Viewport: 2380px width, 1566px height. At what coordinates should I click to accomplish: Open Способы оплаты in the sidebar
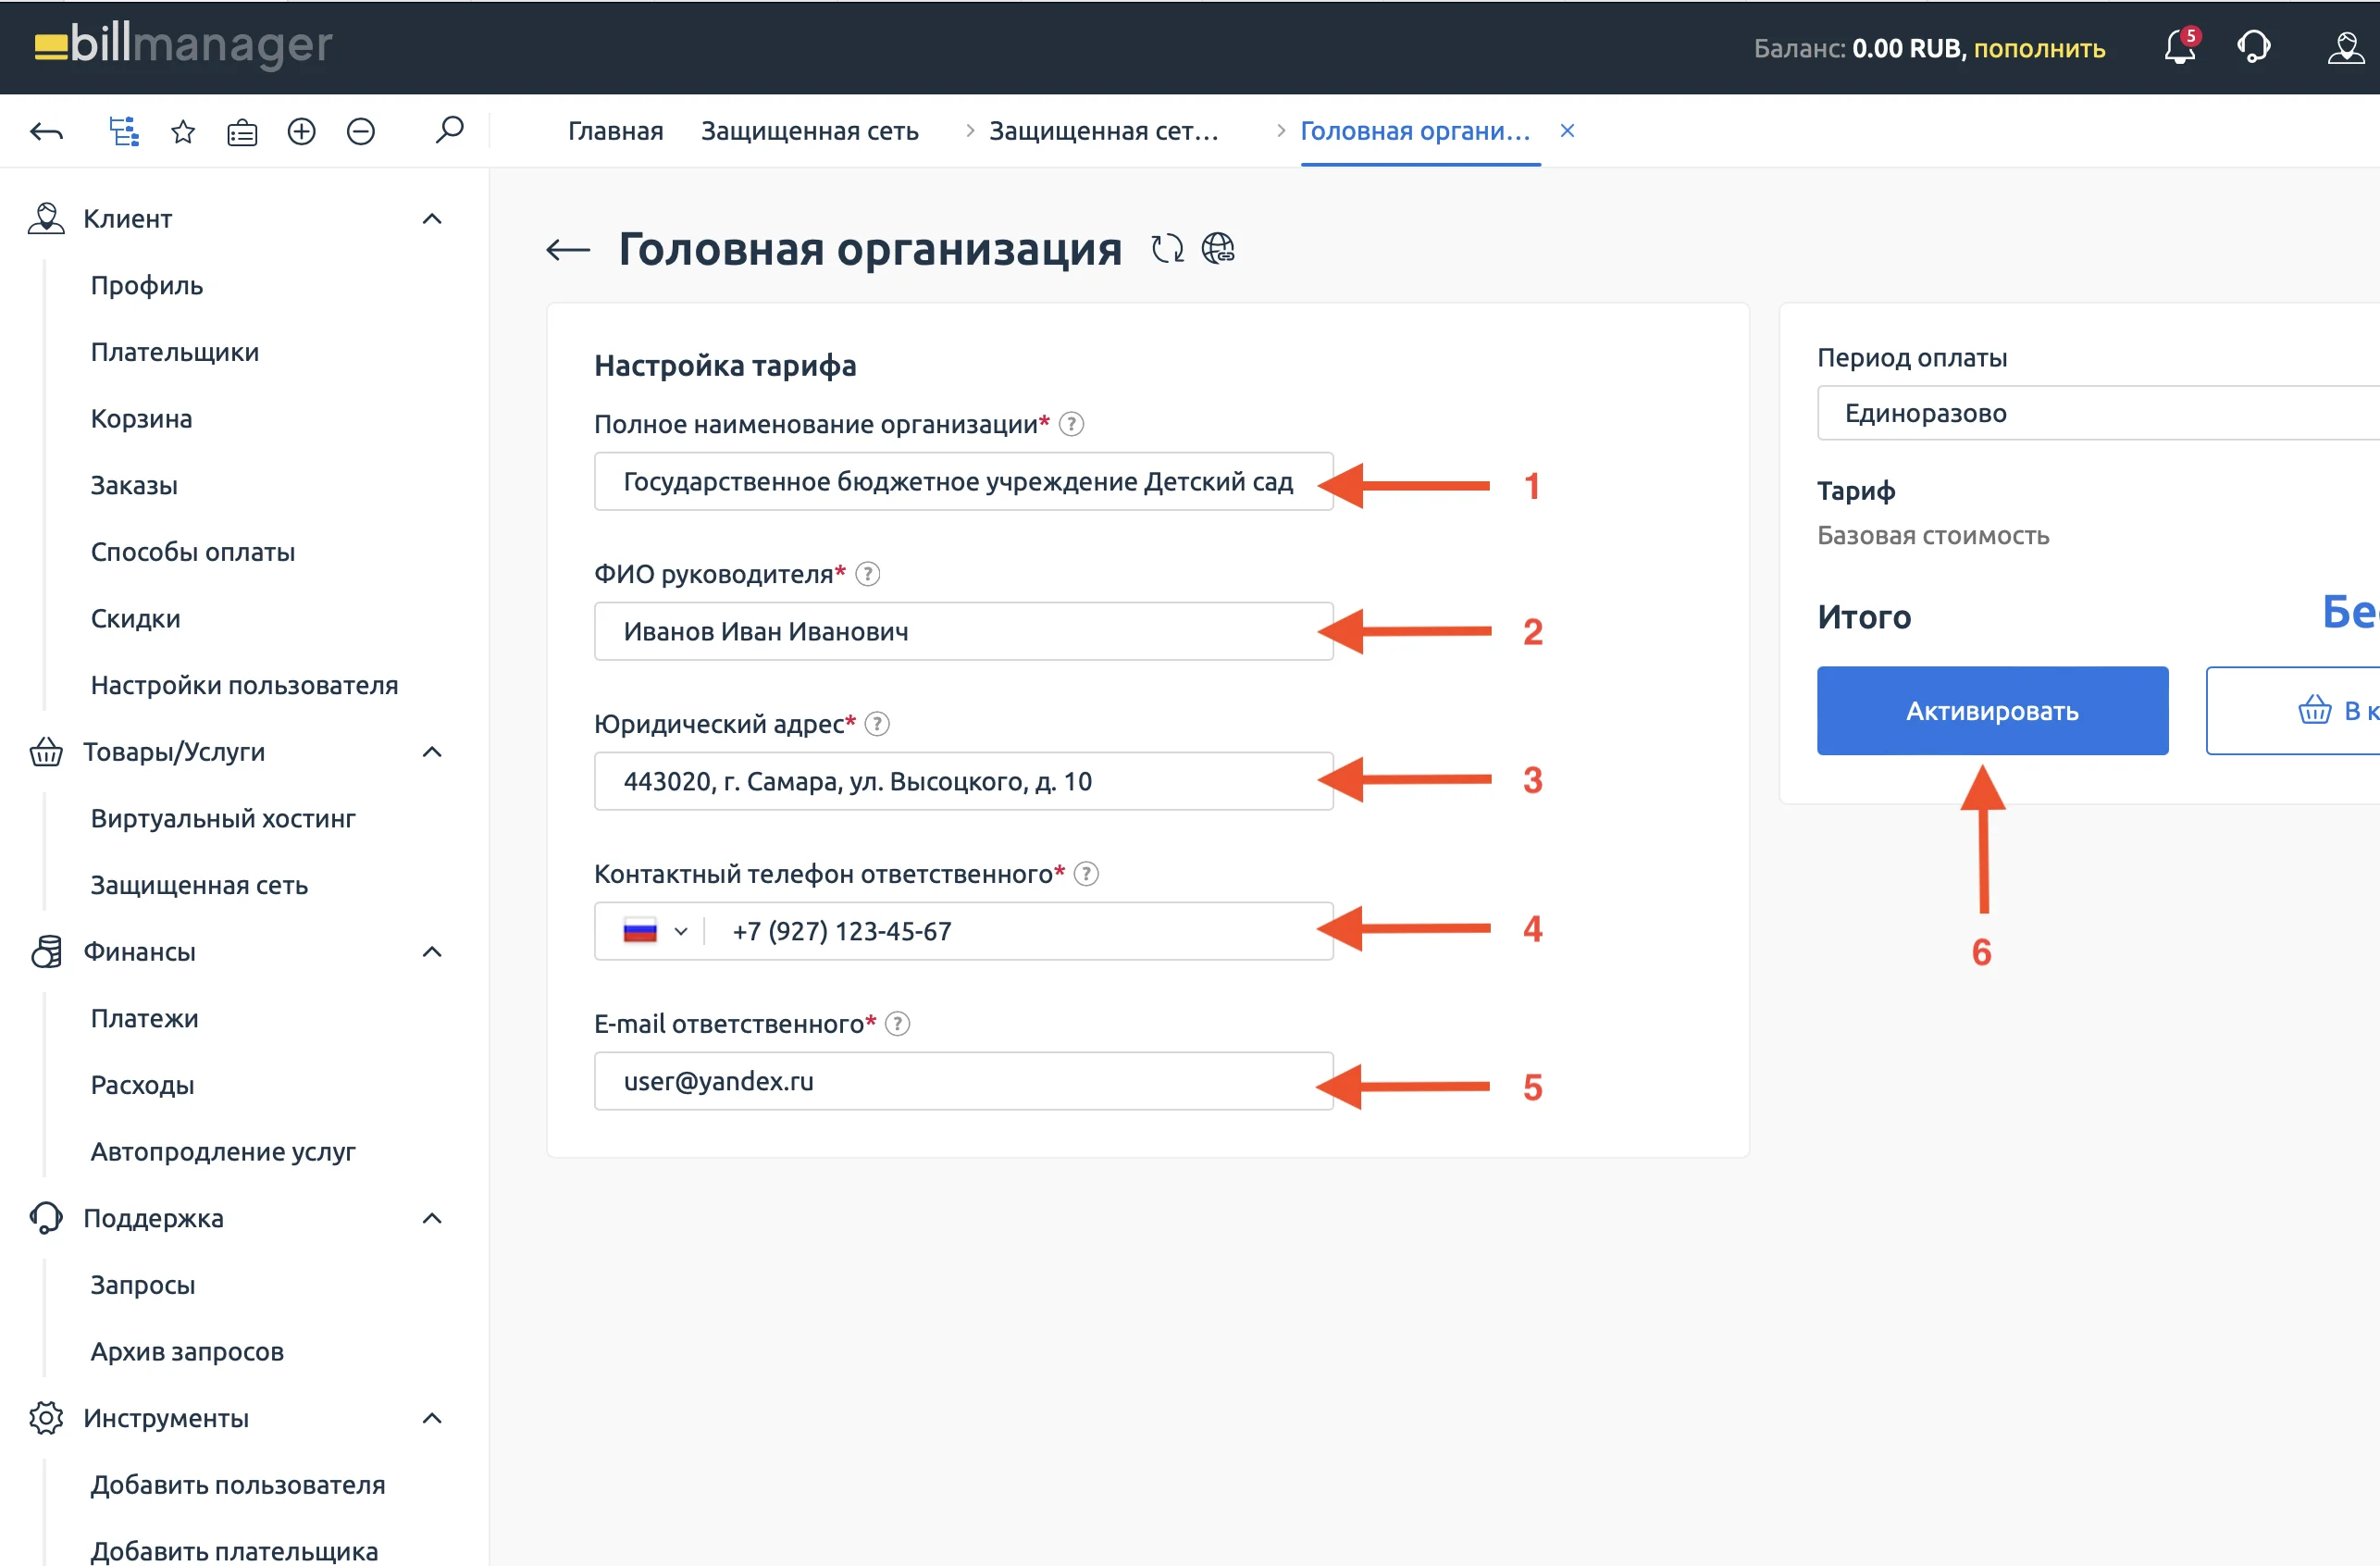pos(193,552)
